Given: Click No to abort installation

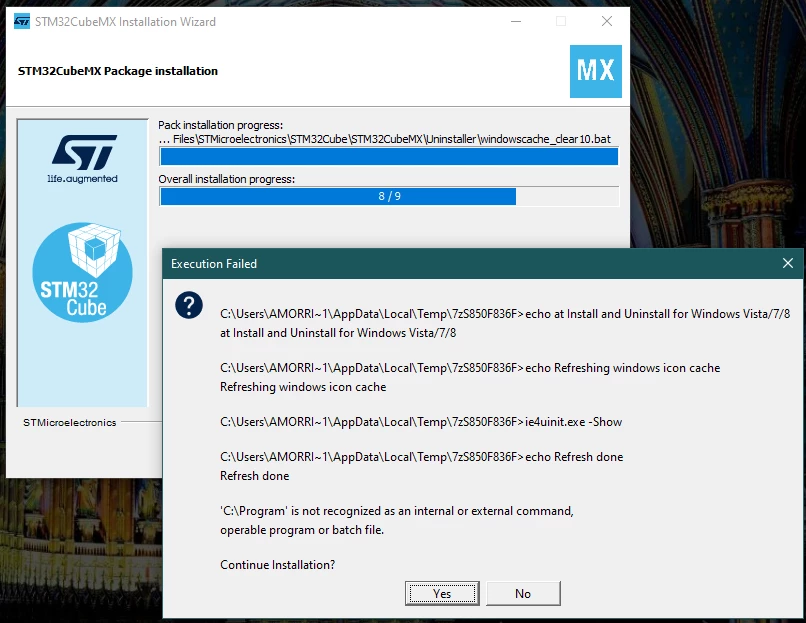Looking at the screenshot, I should point(523,593).
